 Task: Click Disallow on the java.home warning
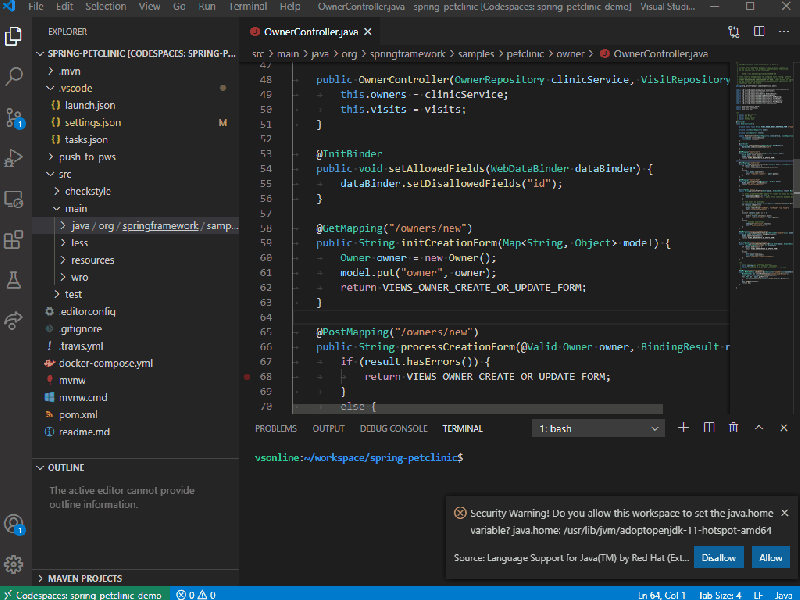(718, 557)
